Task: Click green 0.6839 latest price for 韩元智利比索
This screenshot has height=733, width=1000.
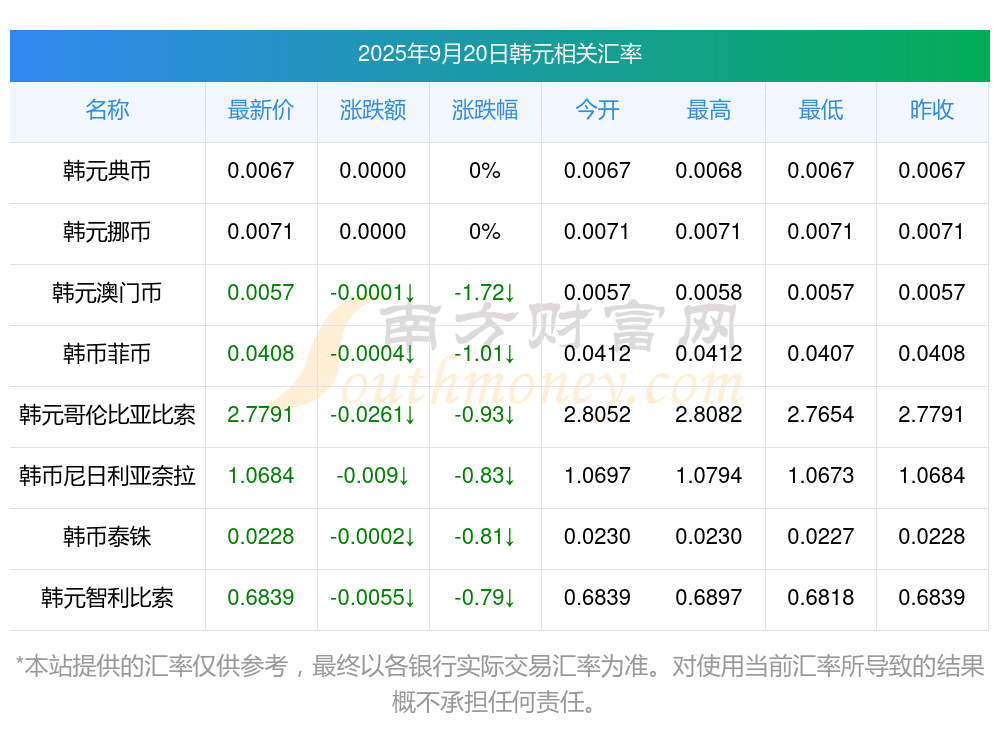Action: click(261, 598)
